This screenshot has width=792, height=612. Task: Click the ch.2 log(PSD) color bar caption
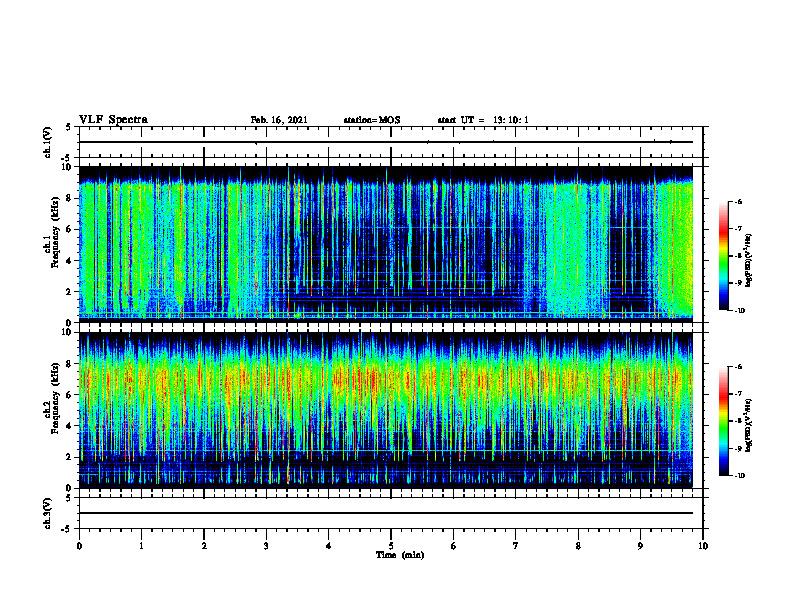tap(749, 425)
